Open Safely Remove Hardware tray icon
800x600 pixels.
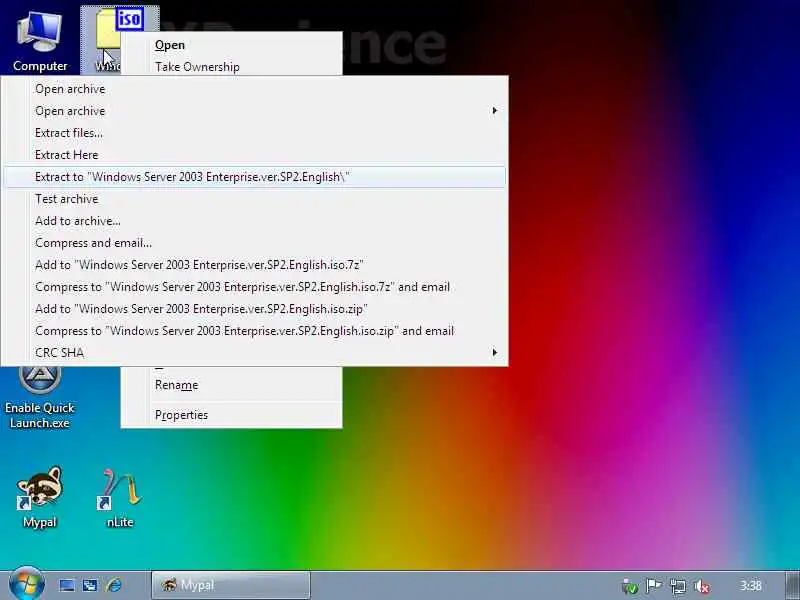tap(630, 587)
